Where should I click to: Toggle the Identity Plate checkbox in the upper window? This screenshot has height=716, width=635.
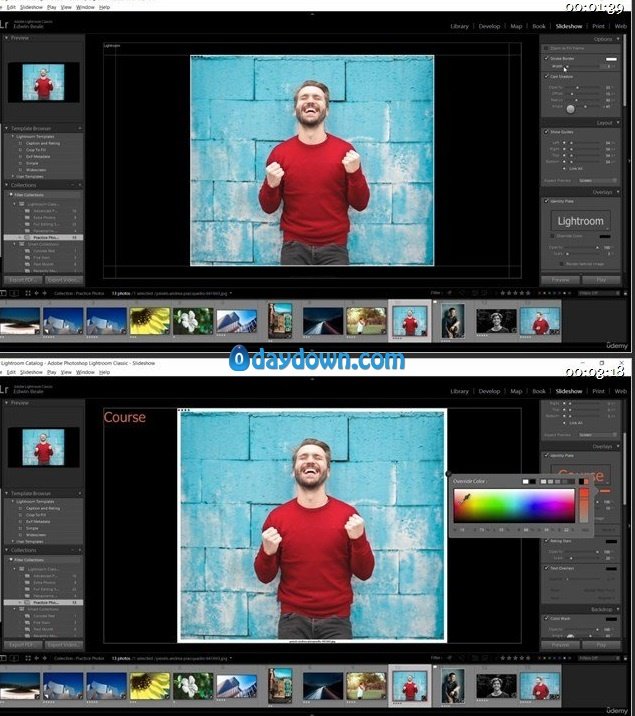546,201
